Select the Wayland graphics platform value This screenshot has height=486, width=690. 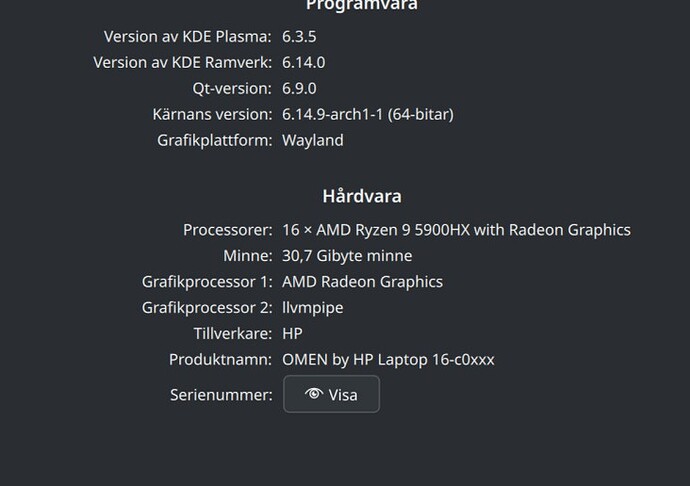[313, 140]
